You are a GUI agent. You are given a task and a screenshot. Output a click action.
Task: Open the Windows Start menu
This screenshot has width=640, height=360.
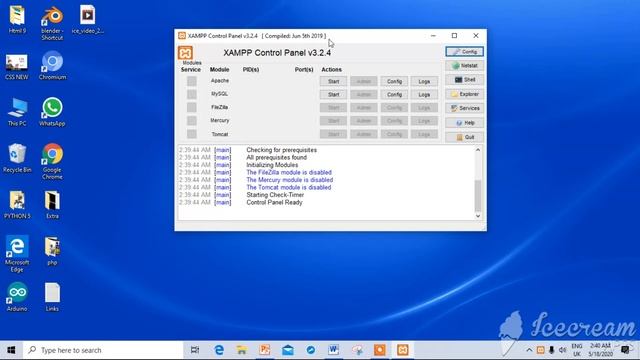[x=11, y=350]
